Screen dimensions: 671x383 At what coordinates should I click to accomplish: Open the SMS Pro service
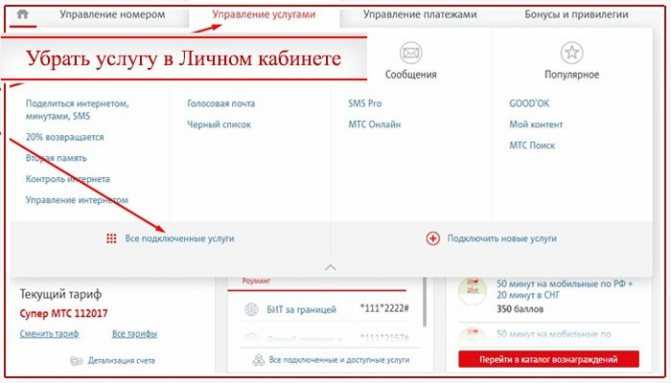click(365, 104)
